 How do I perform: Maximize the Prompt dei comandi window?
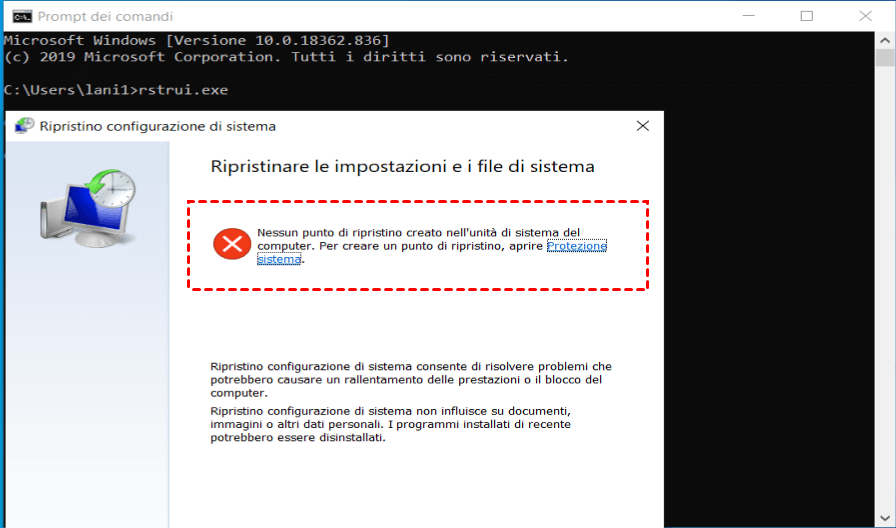[806, 16]
